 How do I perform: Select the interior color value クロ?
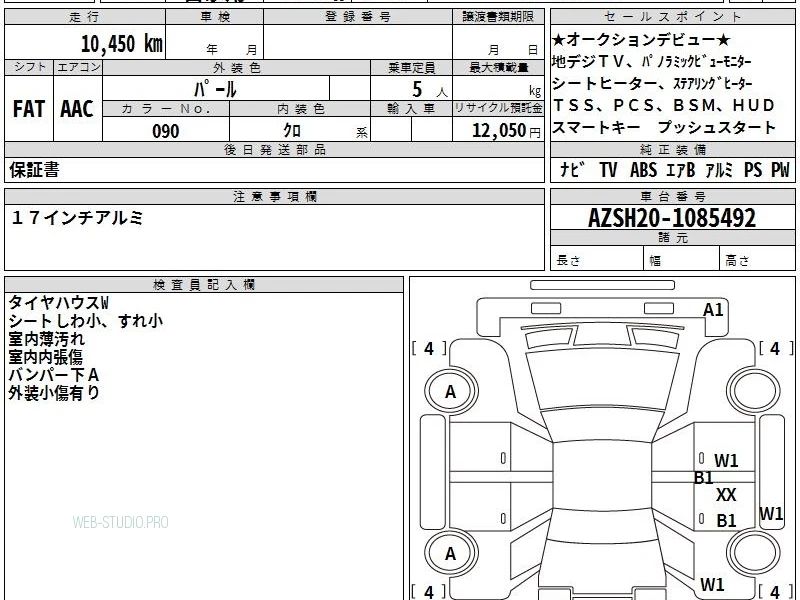point(292,131)
